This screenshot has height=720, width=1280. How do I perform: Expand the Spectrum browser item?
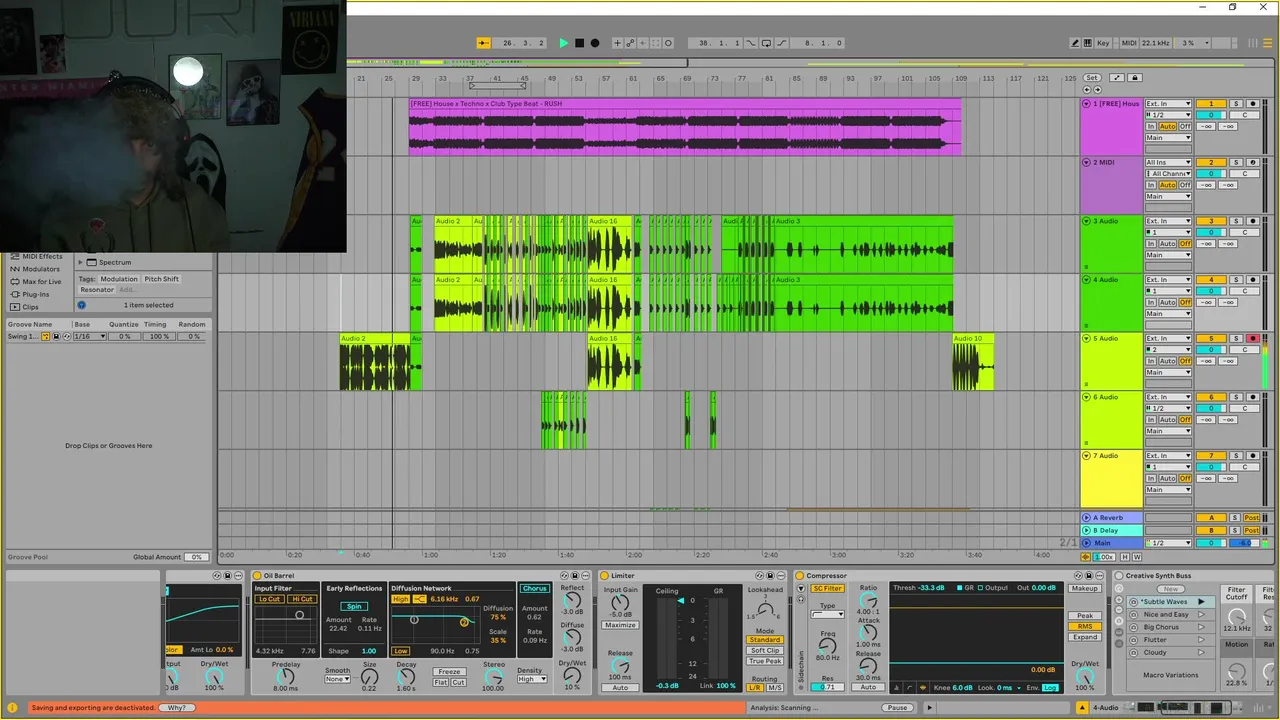tap(81, 263)
